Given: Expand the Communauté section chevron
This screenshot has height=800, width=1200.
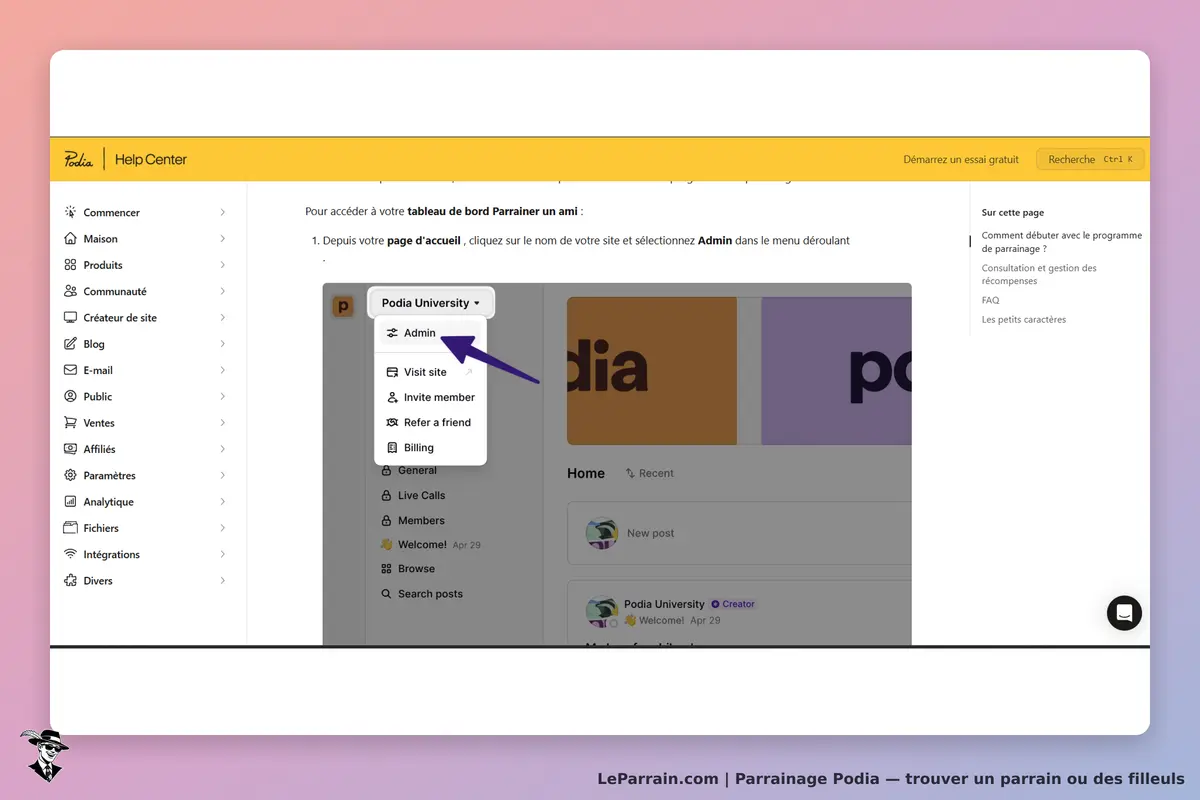Looking at the screenshot, I should point(223,291).
